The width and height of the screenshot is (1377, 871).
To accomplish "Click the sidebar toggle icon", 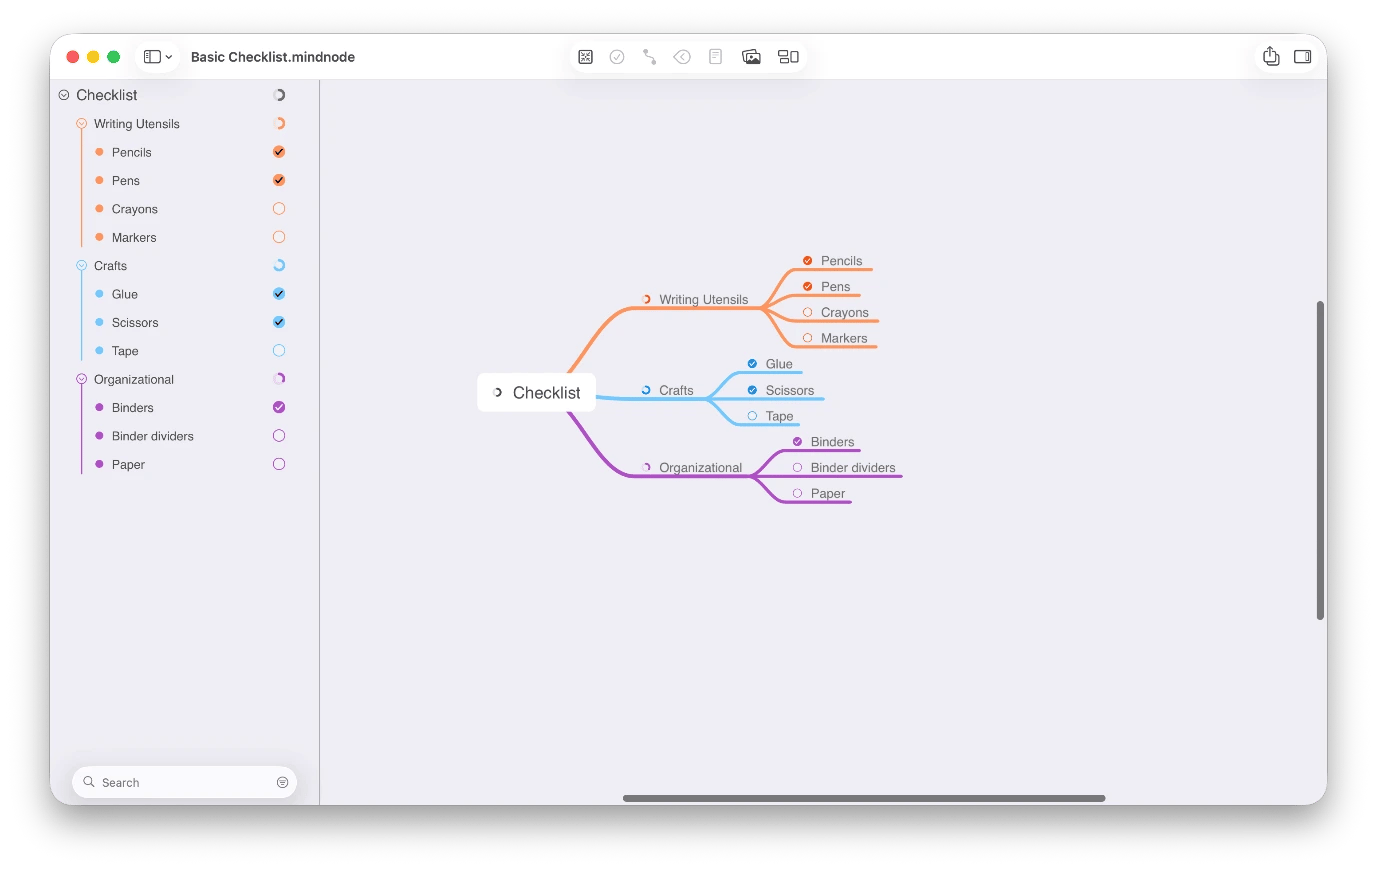I will click(x=152, y=57).
